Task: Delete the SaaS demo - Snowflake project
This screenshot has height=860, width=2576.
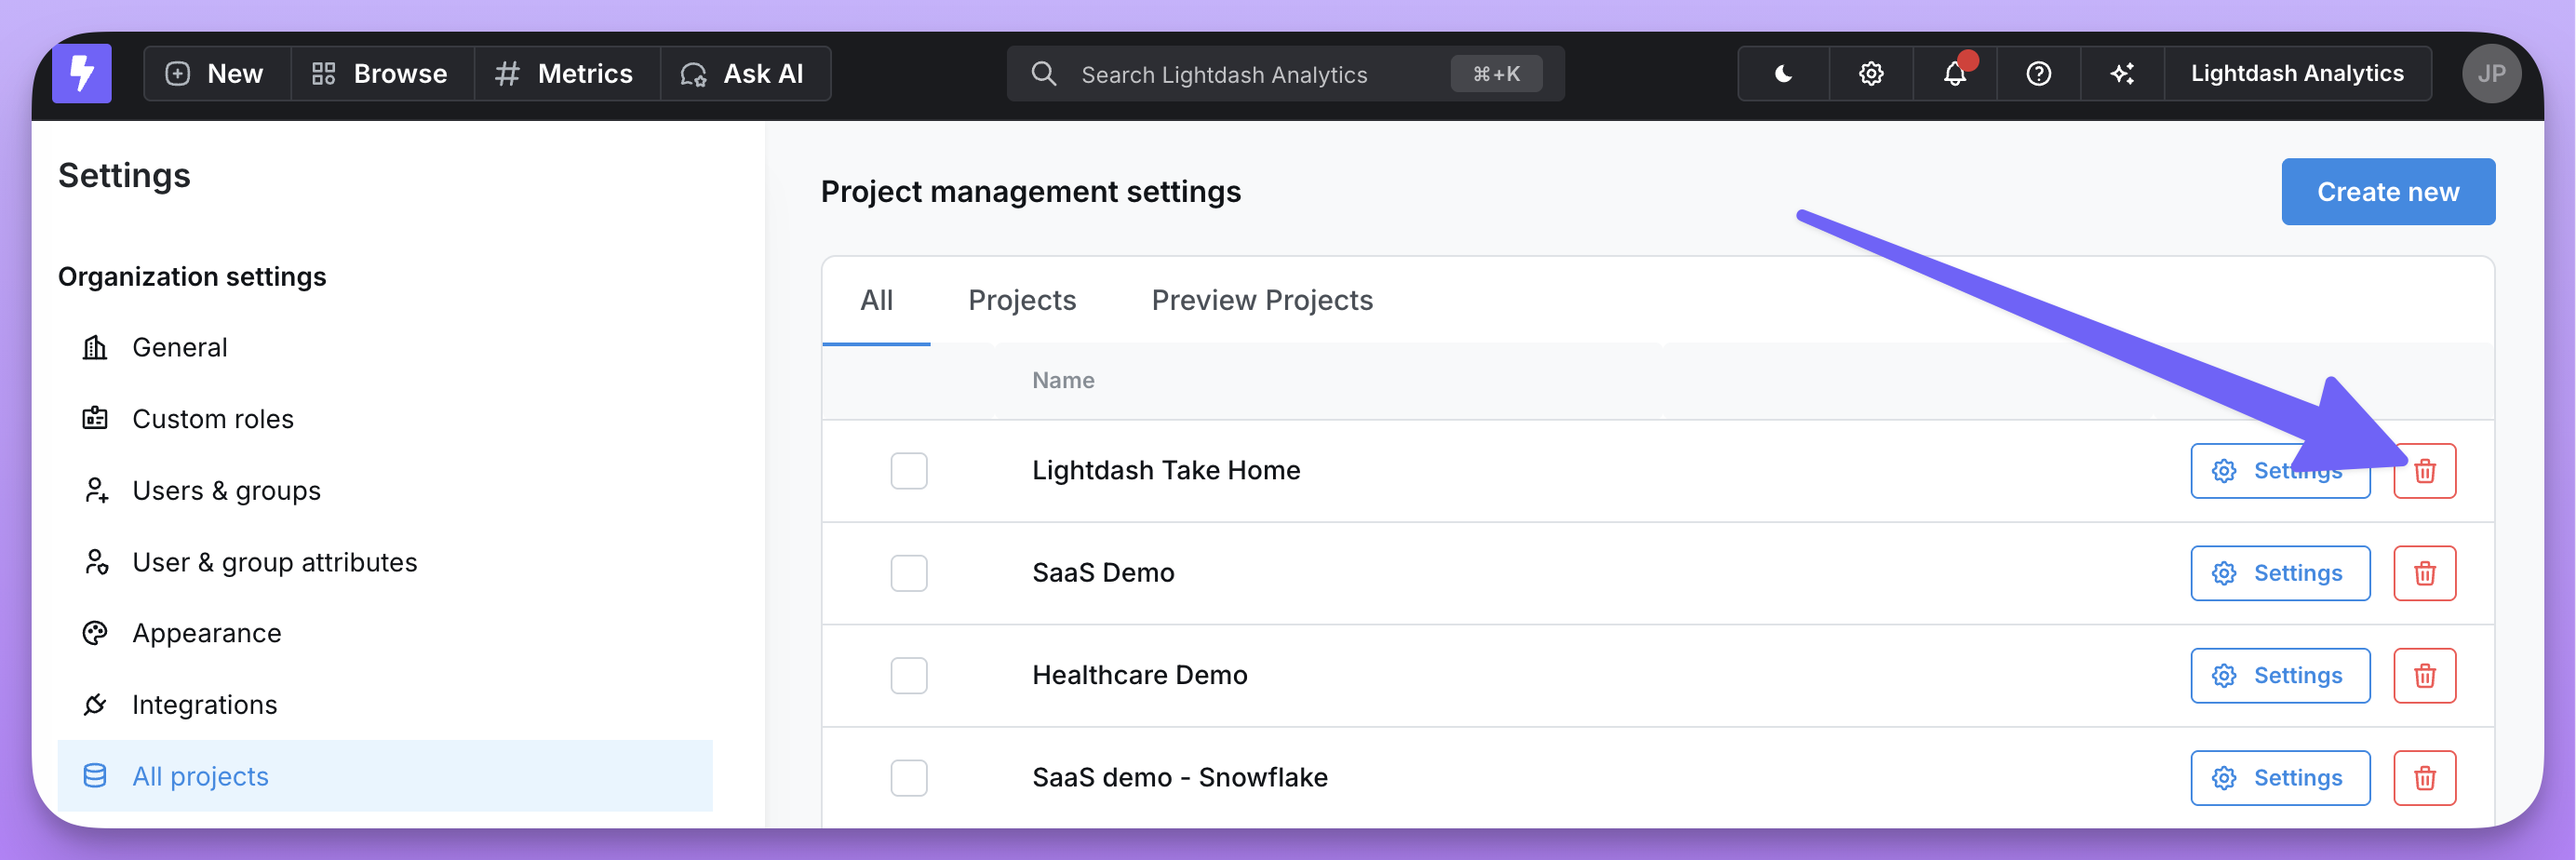Action: point(2424,778)
